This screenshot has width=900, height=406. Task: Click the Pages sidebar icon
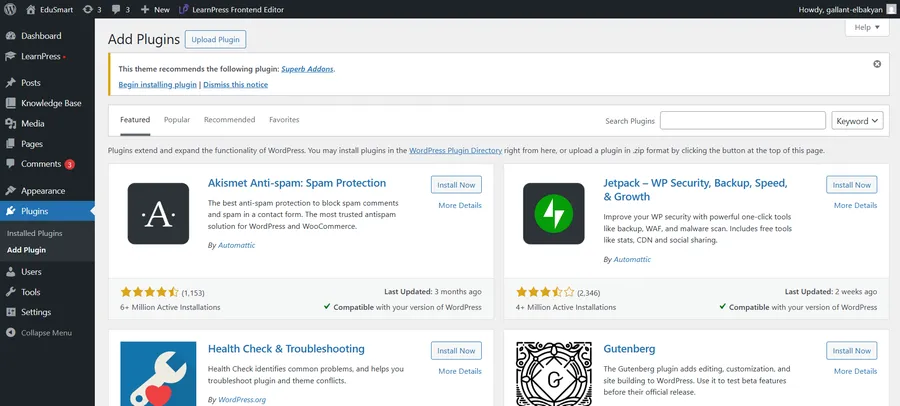tap(10, 144)
